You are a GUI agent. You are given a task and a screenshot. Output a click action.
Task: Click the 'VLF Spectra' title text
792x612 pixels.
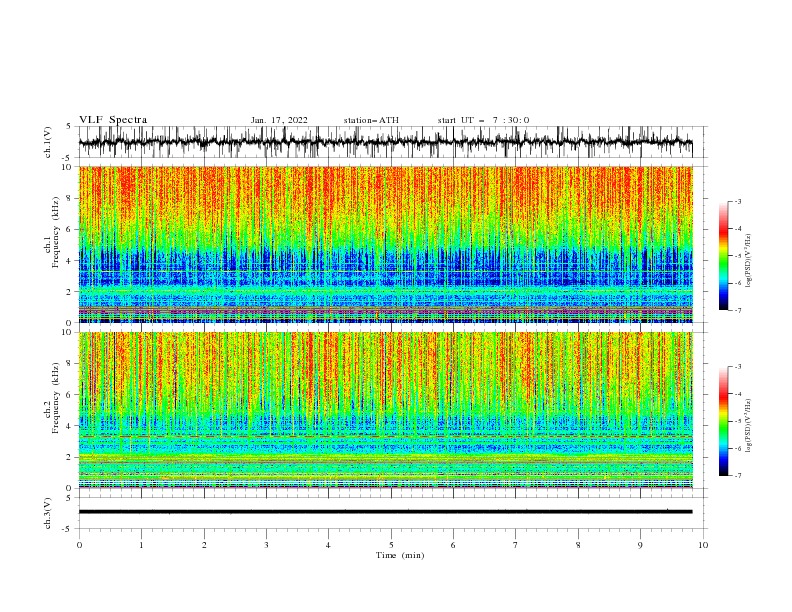coord(113,120)
